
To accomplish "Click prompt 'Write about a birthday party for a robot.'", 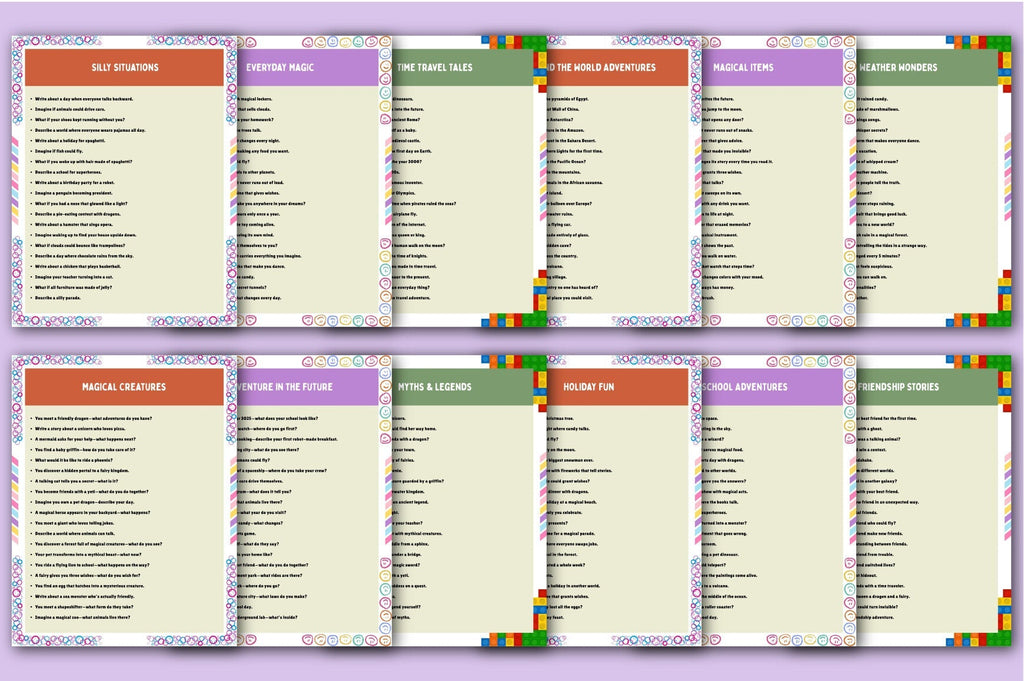I will click(74, 182).
